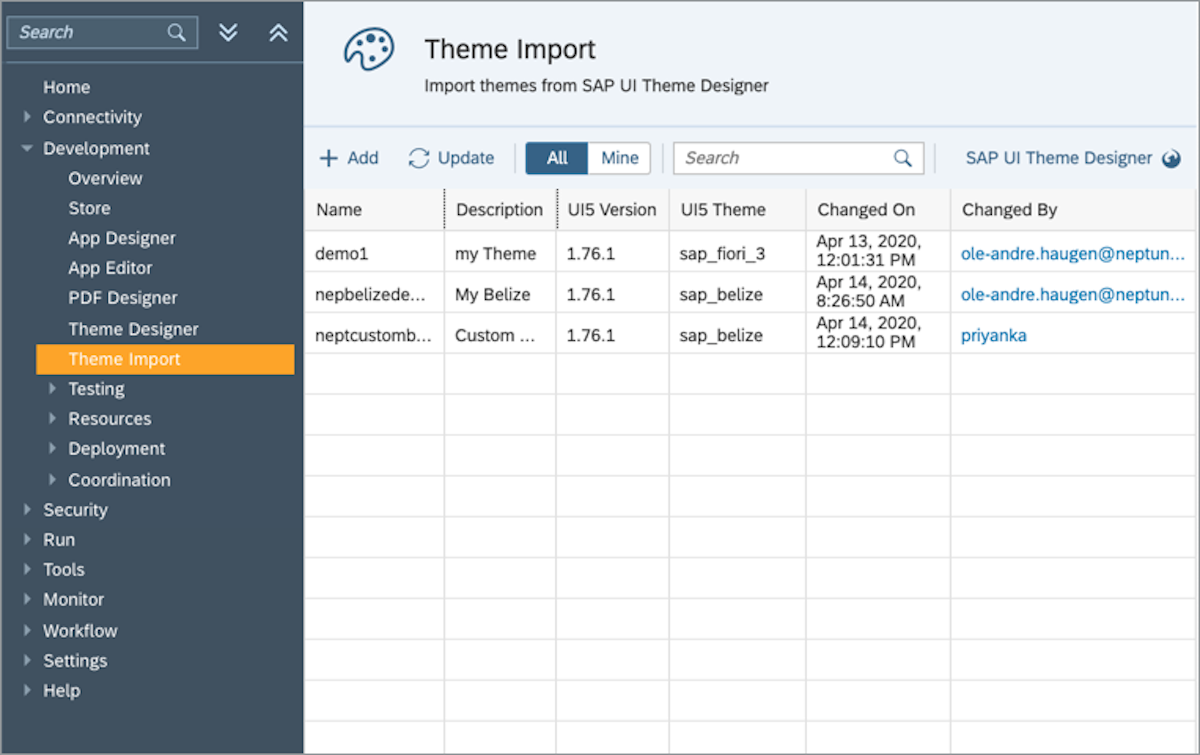Click the plus icon for Add
The image size is (1200, 755).
[x=329, y=158]
